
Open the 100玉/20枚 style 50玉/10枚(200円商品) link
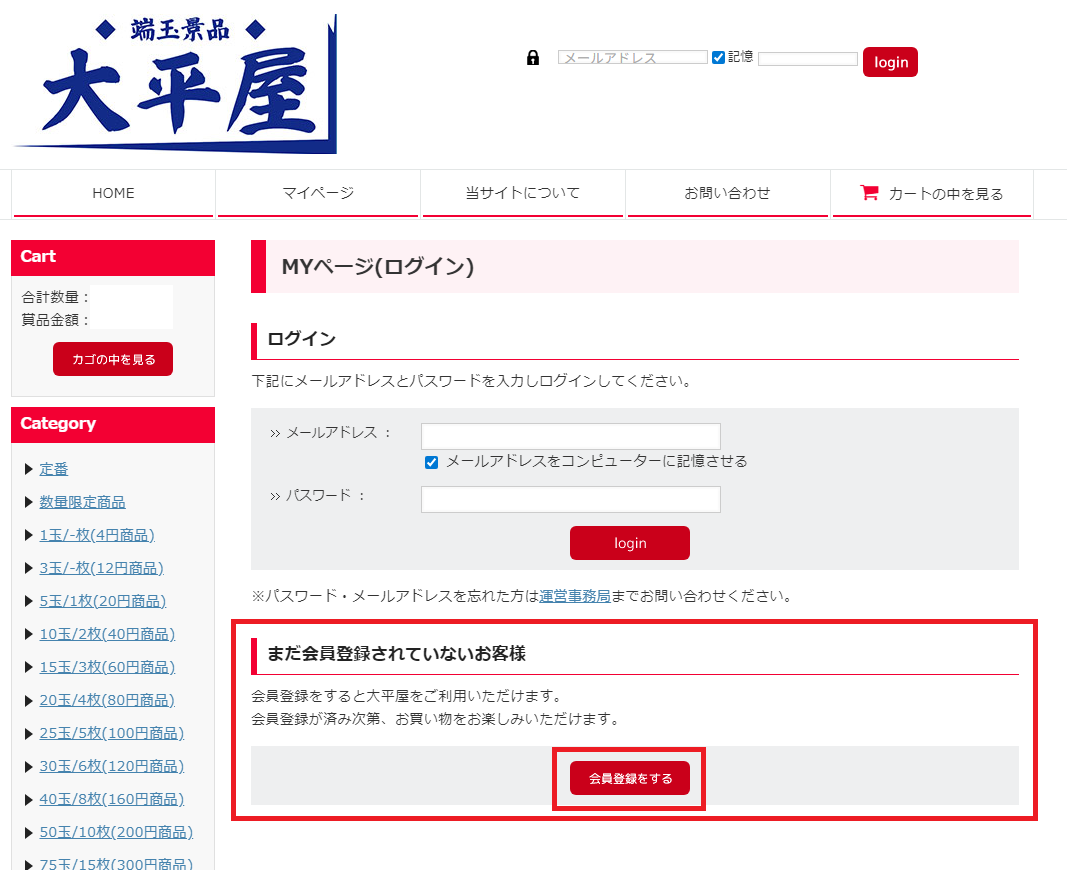coord(116,831)
